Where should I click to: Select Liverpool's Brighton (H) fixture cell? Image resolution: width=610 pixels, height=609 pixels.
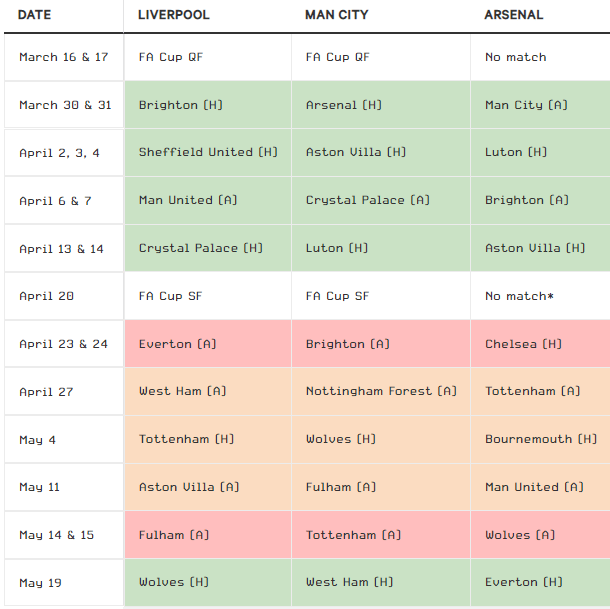208,105
